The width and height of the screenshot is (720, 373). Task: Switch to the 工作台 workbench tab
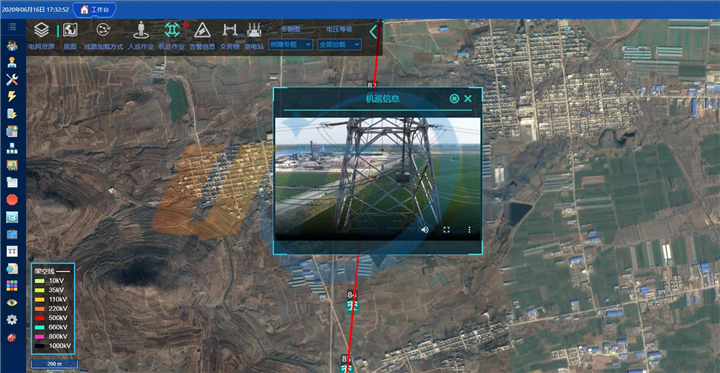[95, 9]
